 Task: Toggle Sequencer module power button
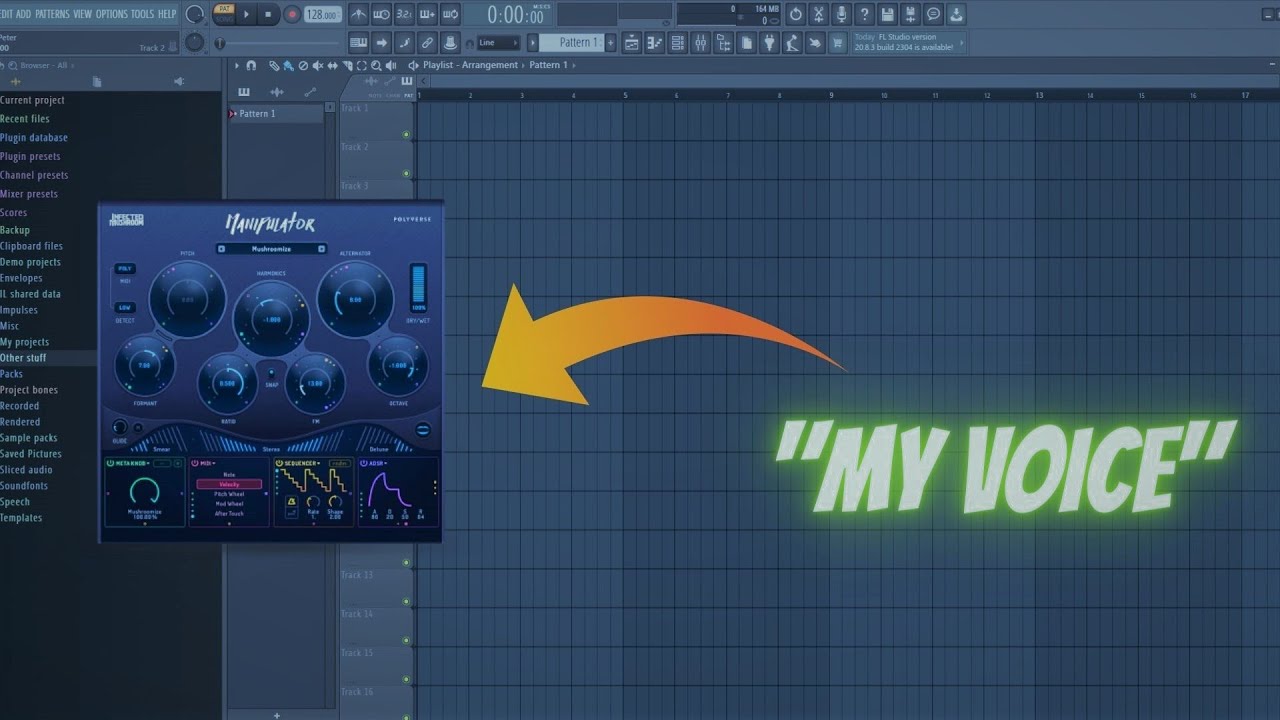coord(279,463)
